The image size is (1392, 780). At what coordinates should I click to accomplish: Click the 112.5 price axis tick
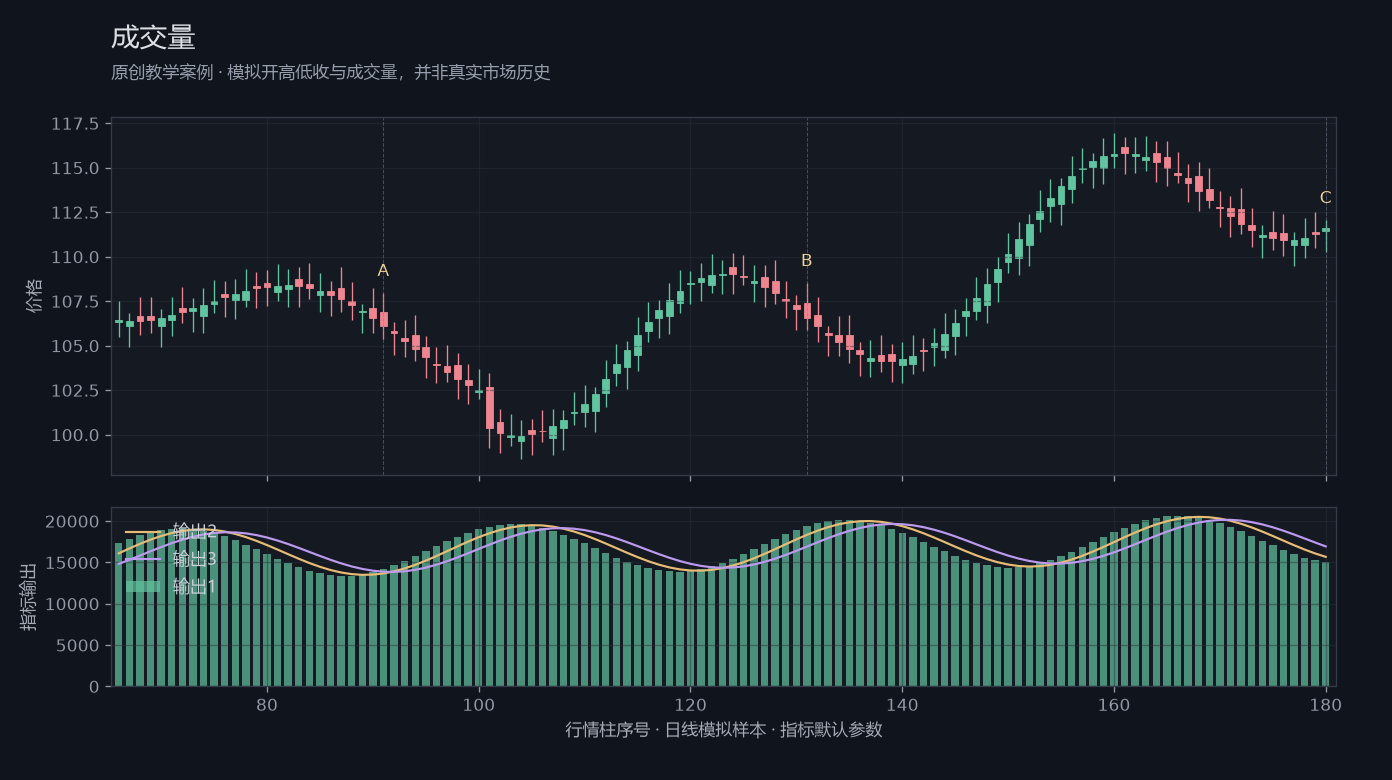(75, 213)
